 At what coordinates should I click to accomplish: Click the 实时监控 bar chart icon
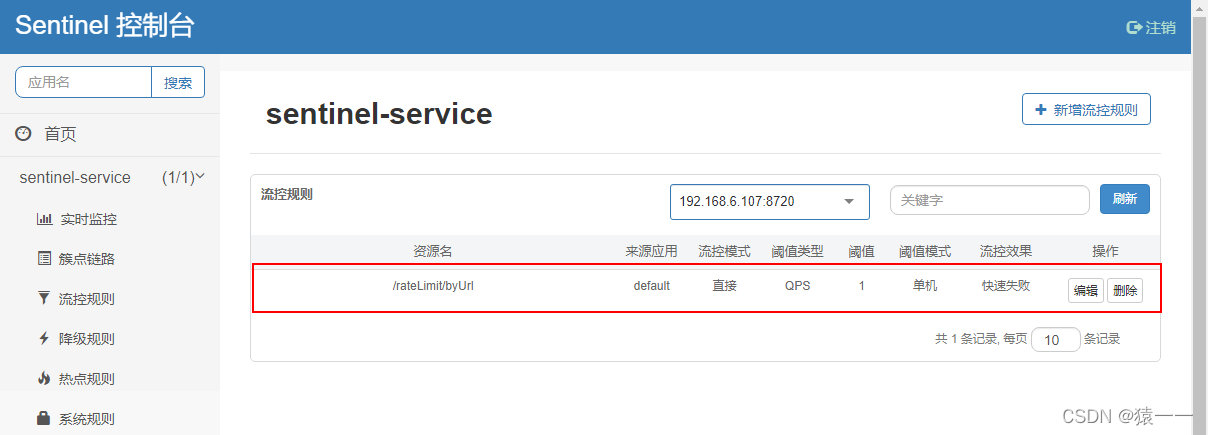[44, 219]
